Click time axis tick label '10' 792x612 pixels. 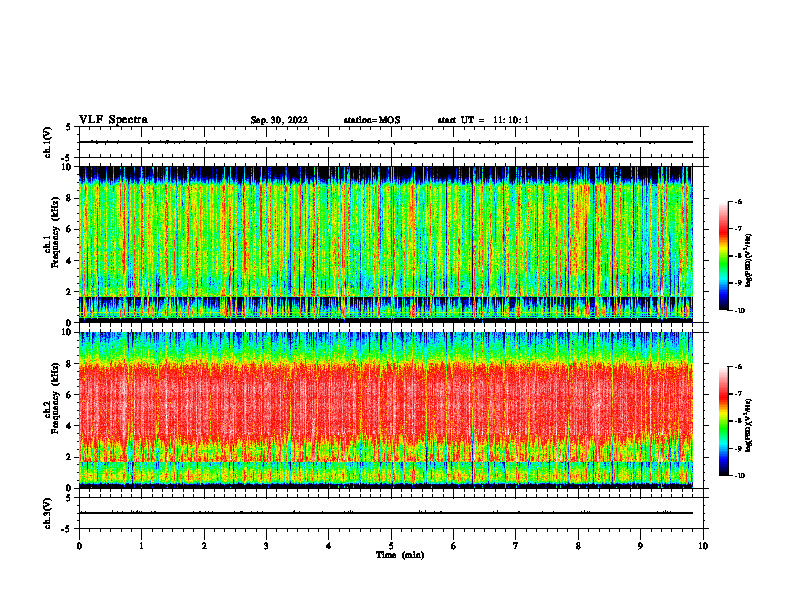point(703,546)
